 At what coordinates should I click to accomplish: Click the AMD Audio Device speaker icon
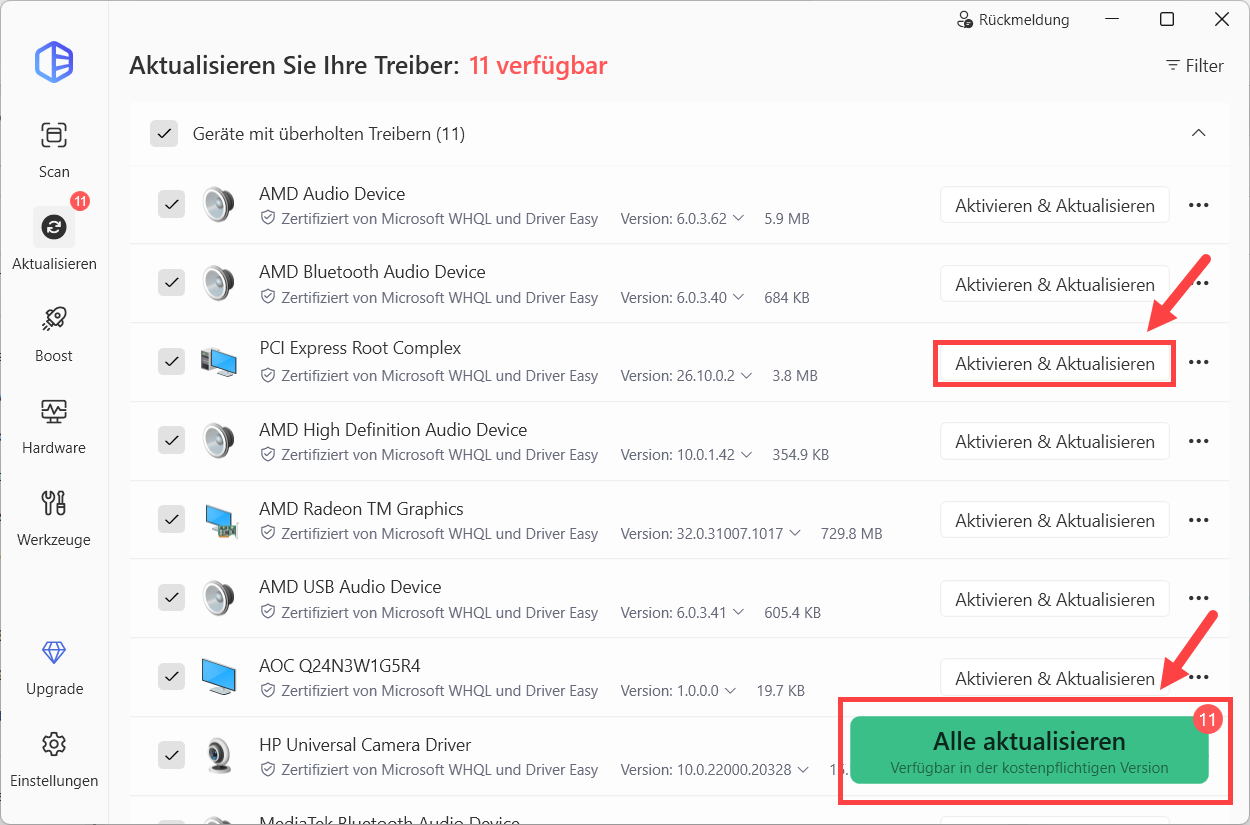point(218,205)
